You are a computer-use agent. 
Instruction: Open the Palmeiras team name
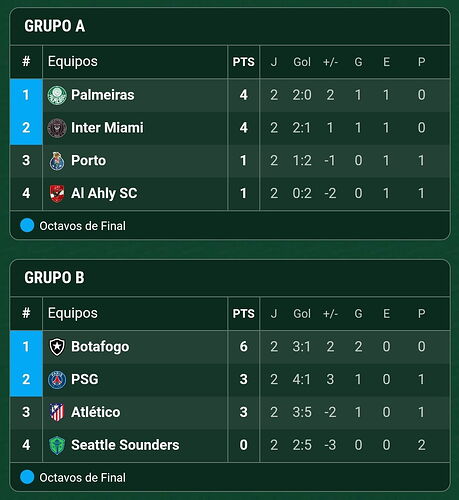[103, 95]
